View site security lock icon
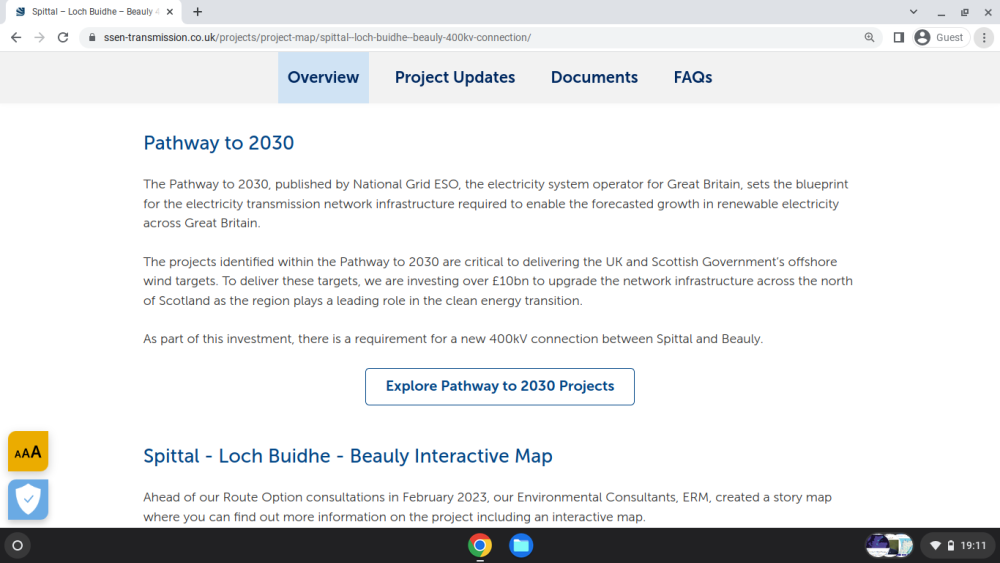The height and width of the screenshot is (563, 1000). point(92,38)
